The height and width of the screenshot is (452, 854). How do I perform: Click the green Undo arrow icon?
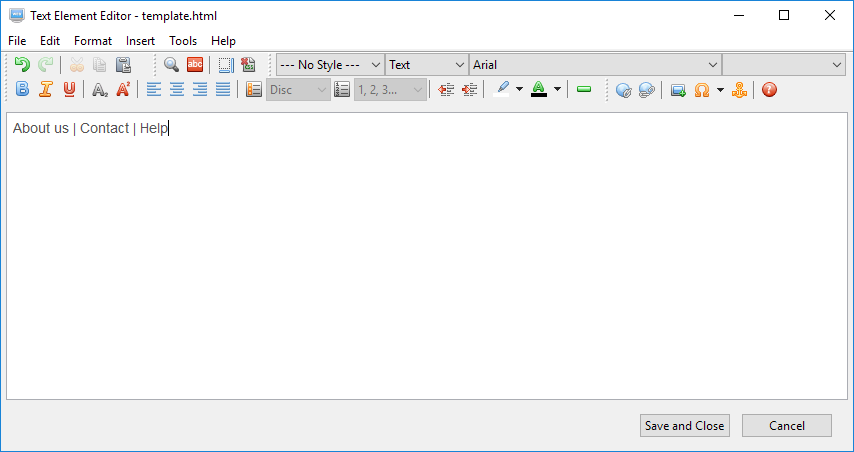pyautogui.click(x=22, y=65)
